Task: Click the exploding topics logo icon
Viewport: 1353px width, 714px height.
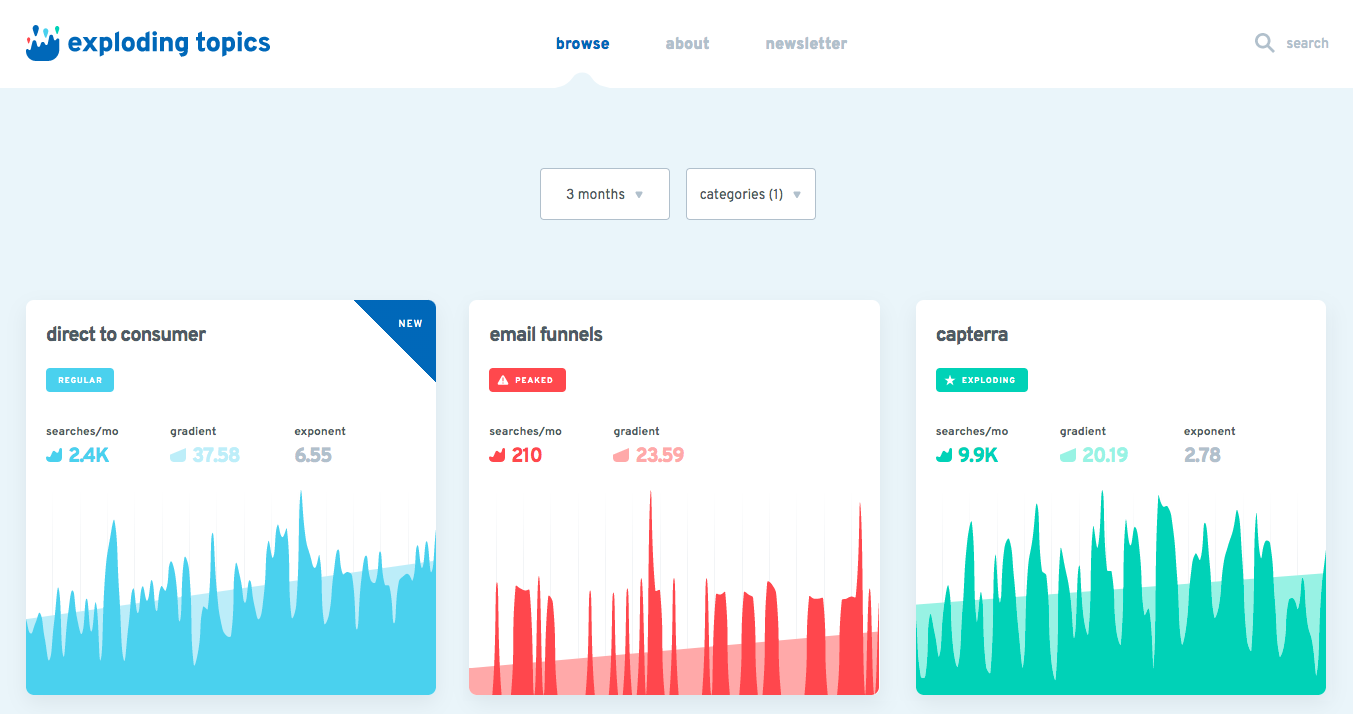Action: click(x=43, y=43)
